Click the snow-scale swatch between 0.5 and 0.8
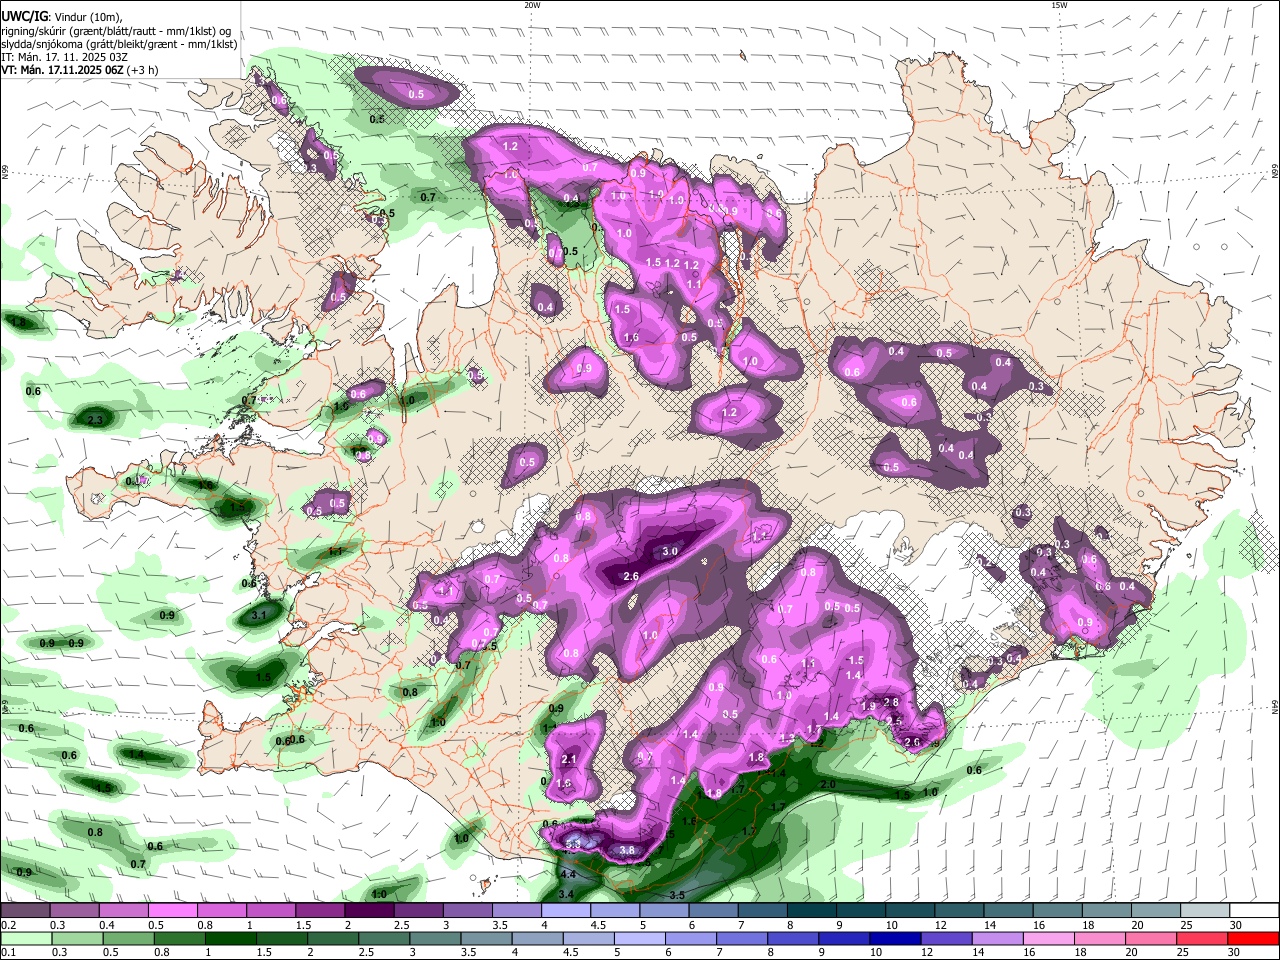The height and width of the screenshot is (960, 1280). 172,911
